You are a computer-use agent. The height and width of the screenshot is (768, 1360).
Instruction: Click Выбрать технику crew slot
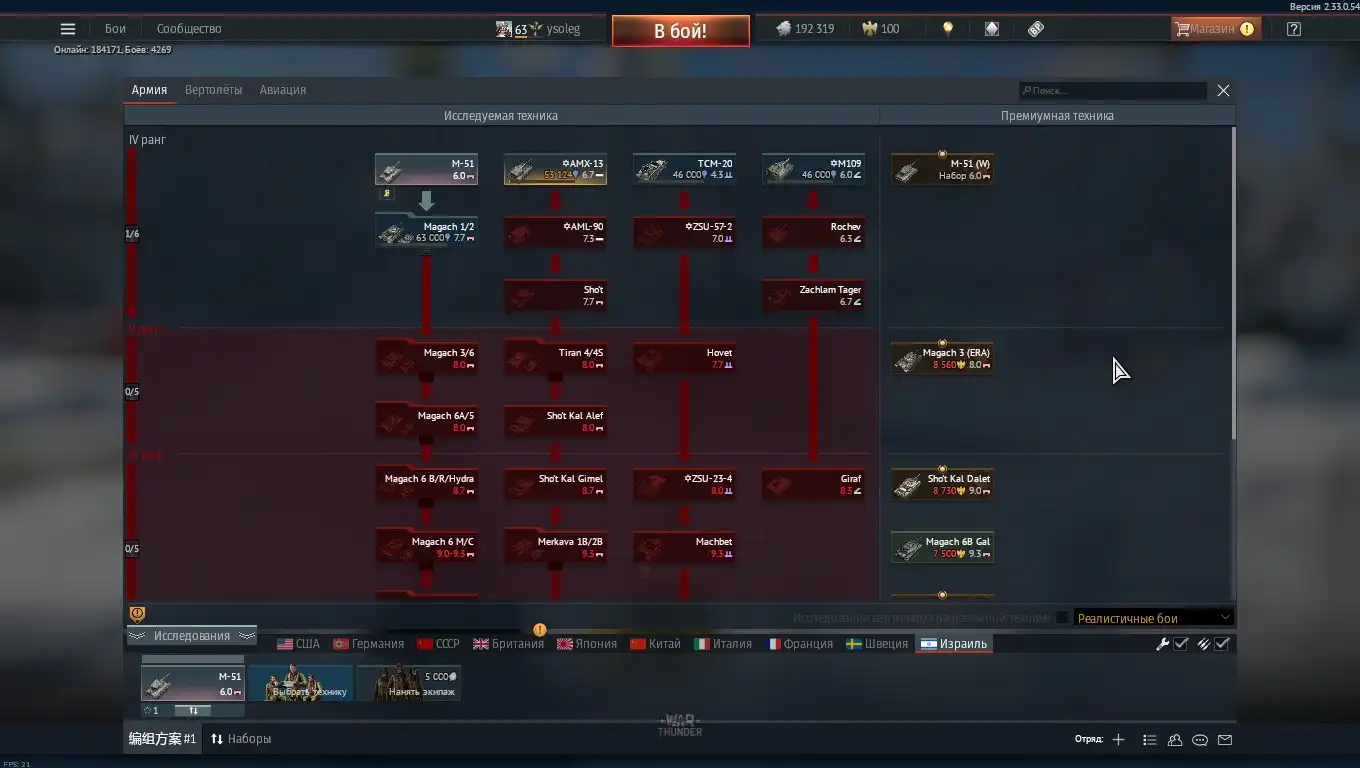pos(301,682)
